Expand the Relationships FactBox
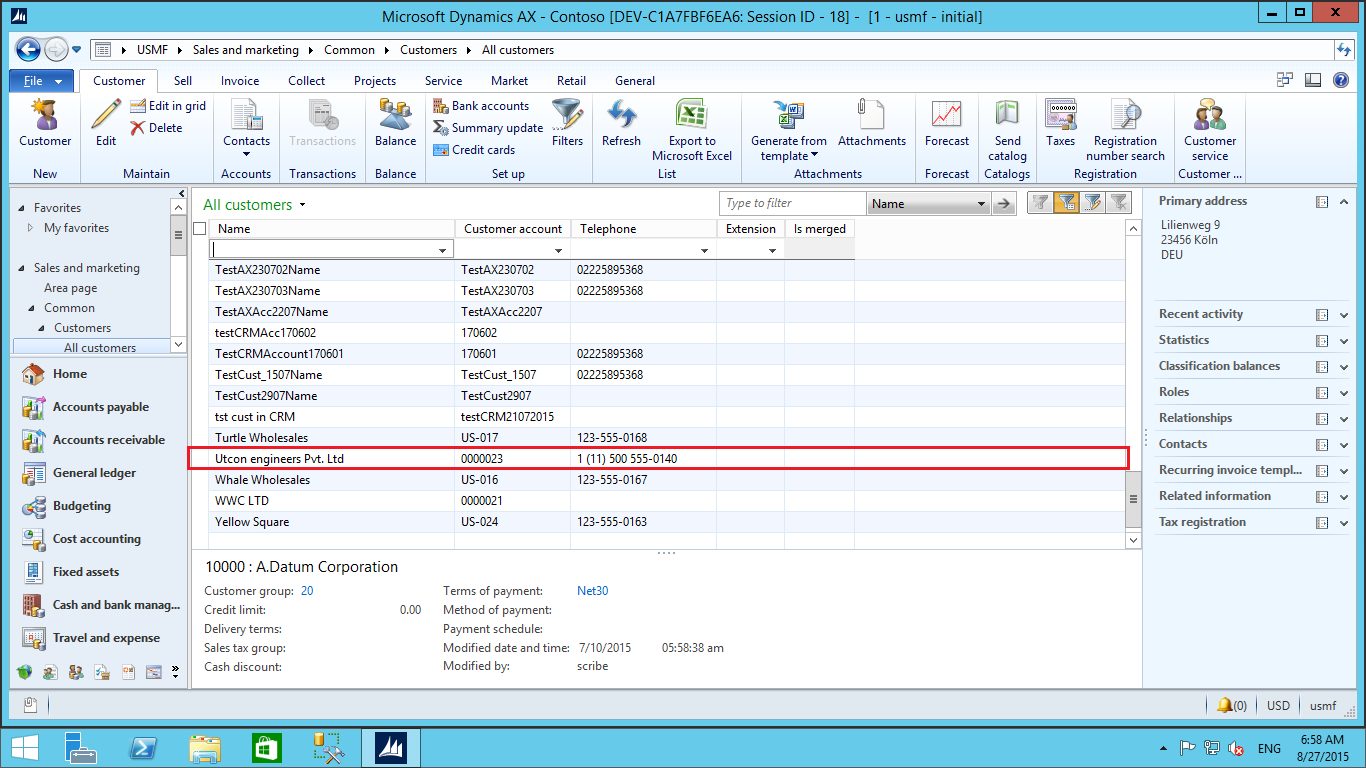Image resolution: width=1366 pixels, height=768 pixels. (x=1344, y=419)
